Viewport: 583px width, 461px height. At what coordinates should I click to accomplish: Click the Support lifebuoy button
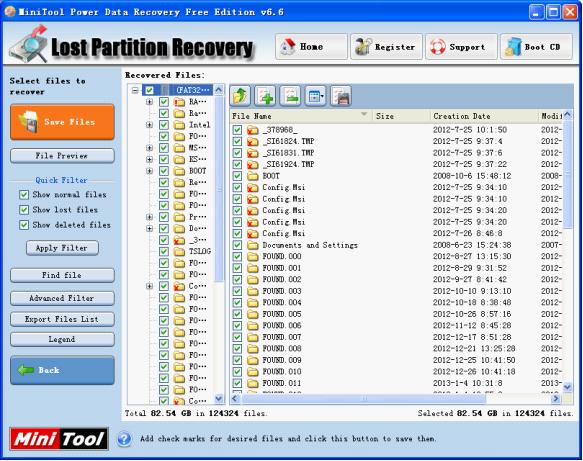[461, 47]
